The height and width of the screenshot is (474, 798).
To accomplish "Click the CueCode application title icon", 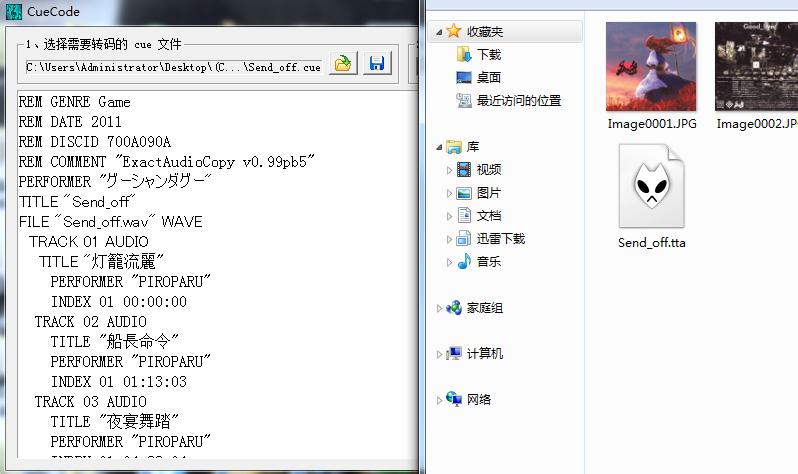I will [14, 11].
